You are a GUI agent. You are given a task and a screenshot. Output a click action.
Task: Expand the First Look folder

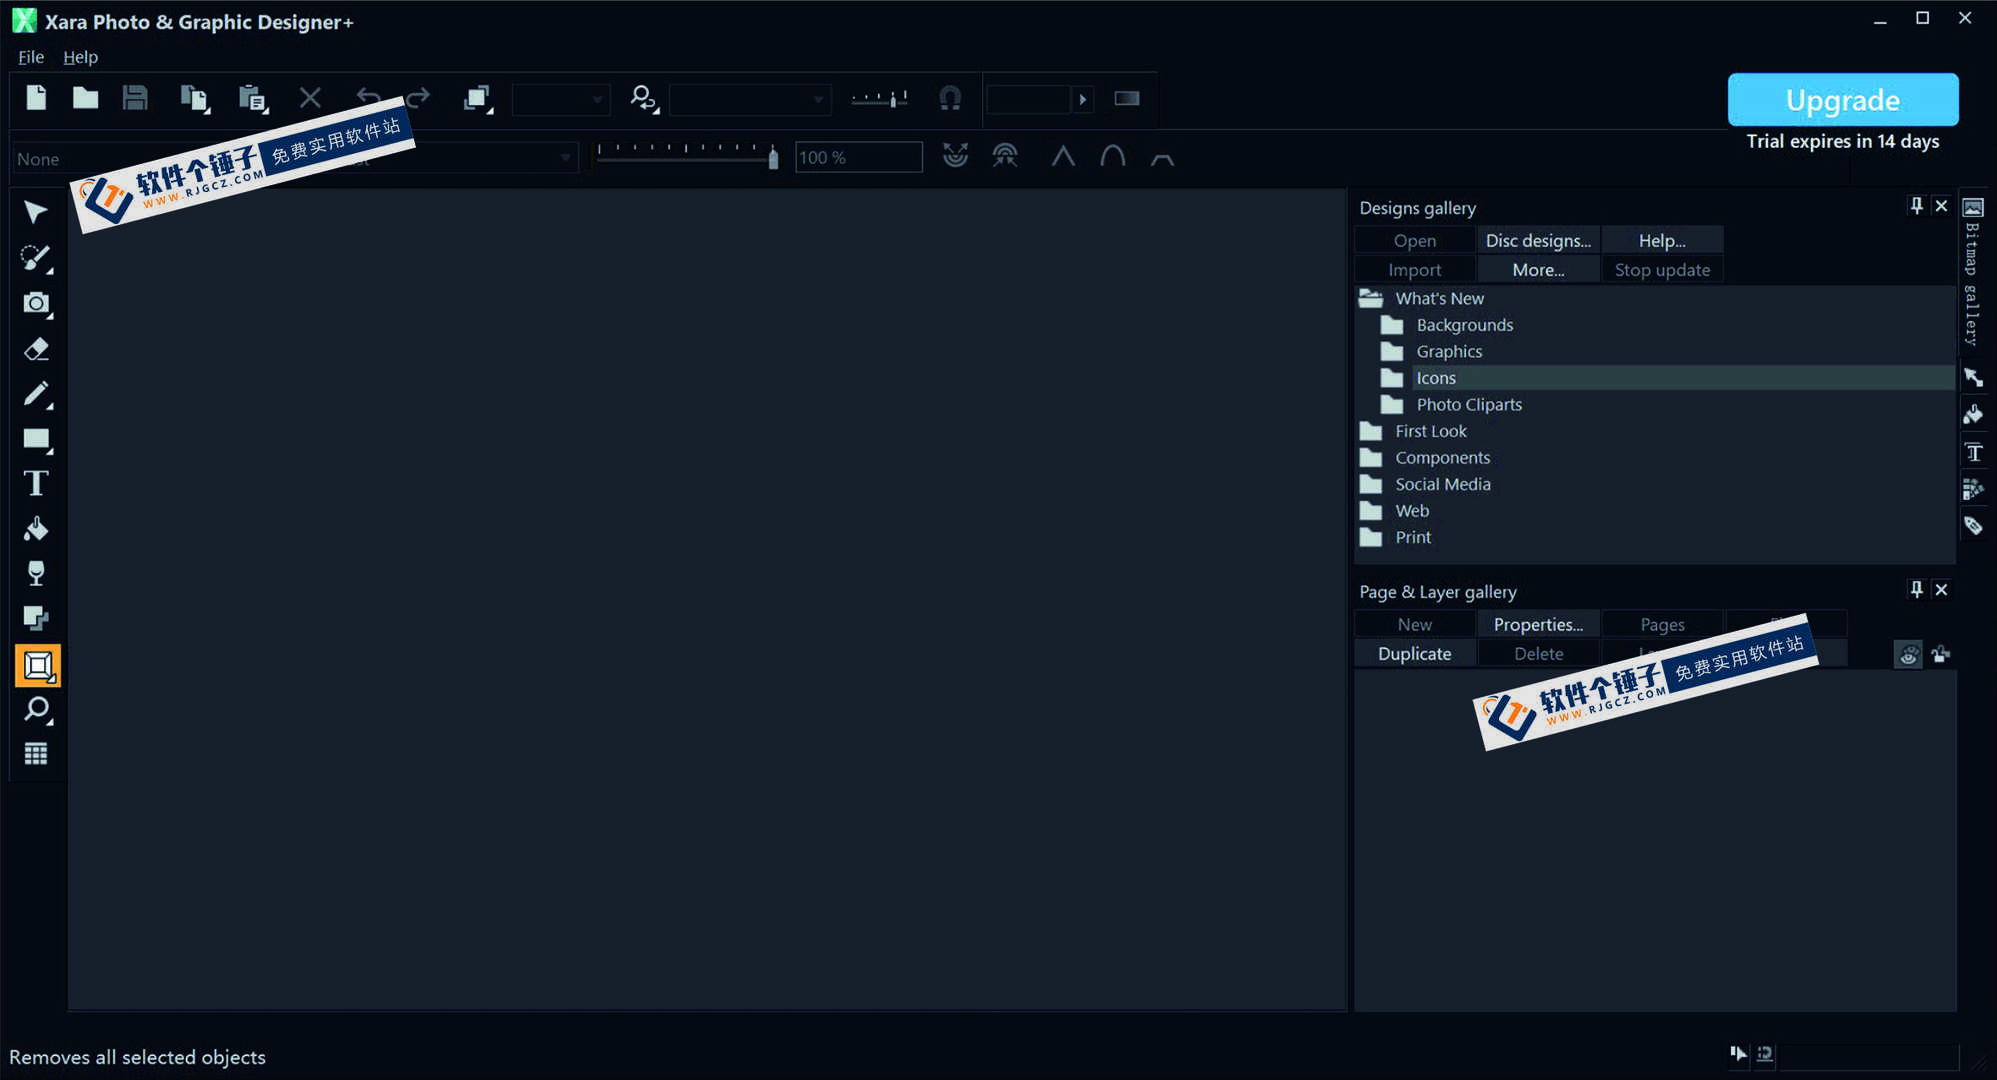[x=1371, y=431]
